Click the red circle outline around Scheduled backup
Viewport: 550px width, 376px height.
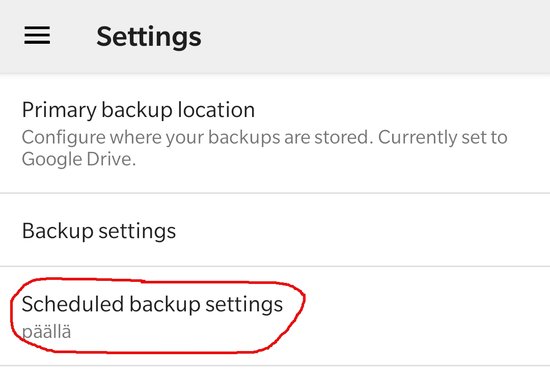[158, 281]
